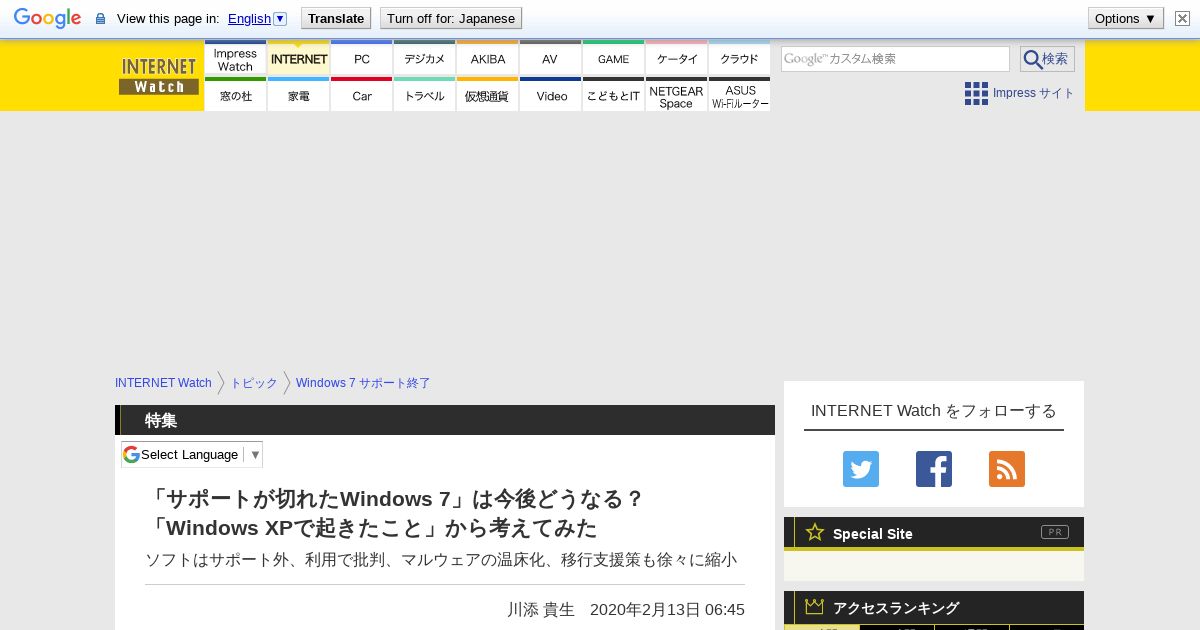1200x630 pixels.
Task: Turn off translation for Japanese
Action: point(451,18)
